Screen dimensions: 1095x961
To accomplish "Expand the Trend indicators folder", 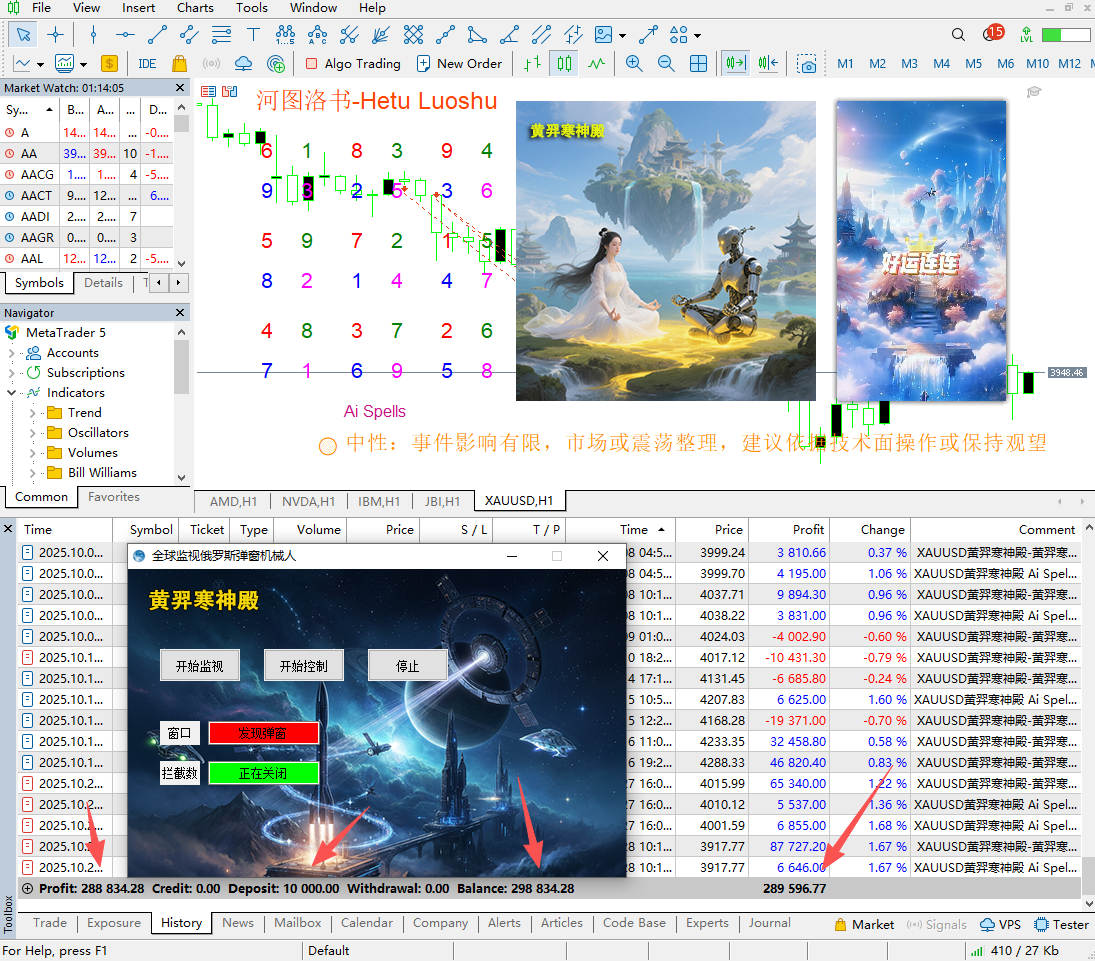I will [x=33, y=413].
